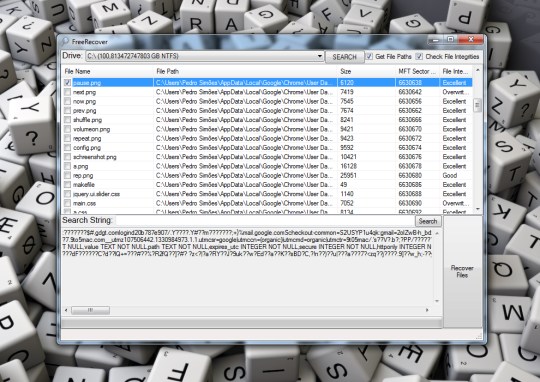Sort by File Path column header
This screenshot has width=540, height=382.
pos(245,71)
